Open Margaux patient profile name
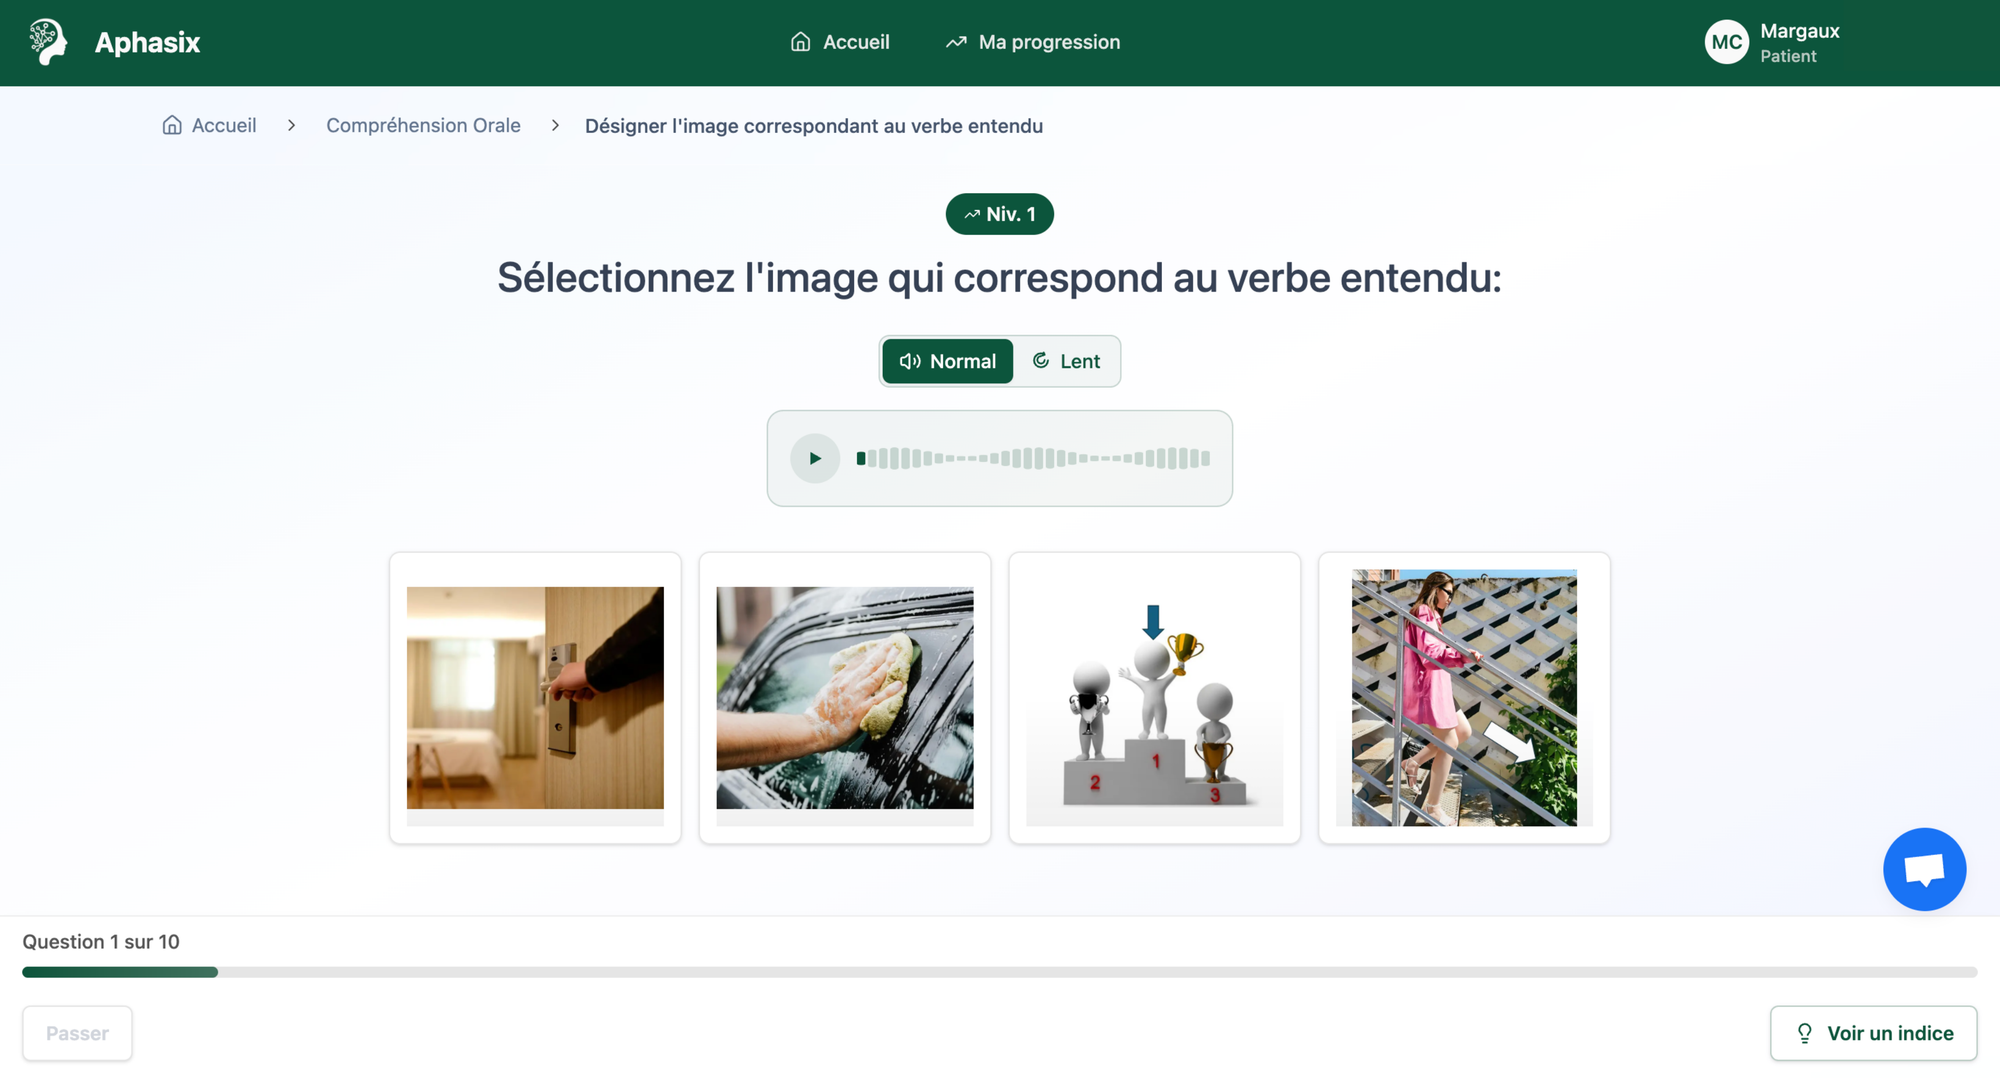Viewport: 2000px width, 1078px height. 1799,31
